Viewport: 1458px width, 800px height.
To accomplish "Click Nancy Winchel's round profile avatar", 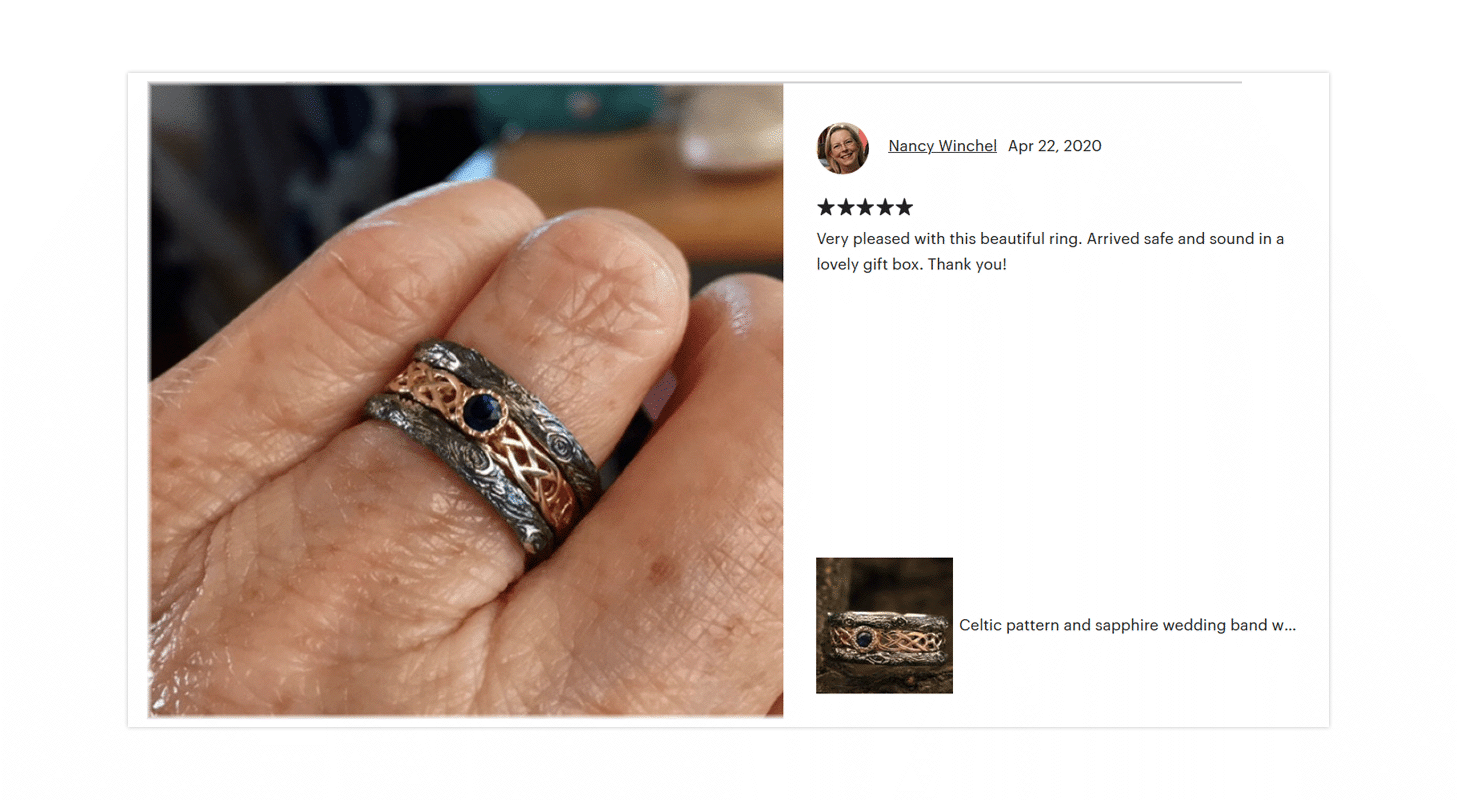I will 842,148.
